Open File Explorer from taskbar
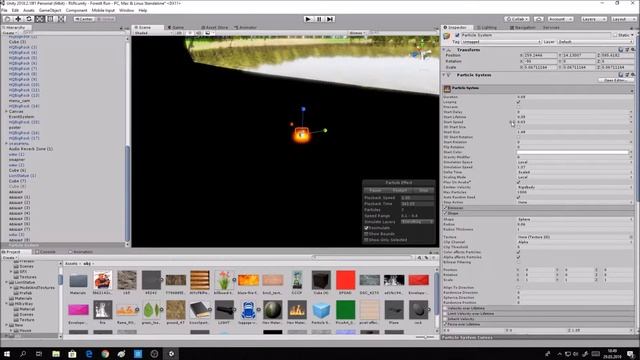Screen dimensions: 640x360 (56, 353)
